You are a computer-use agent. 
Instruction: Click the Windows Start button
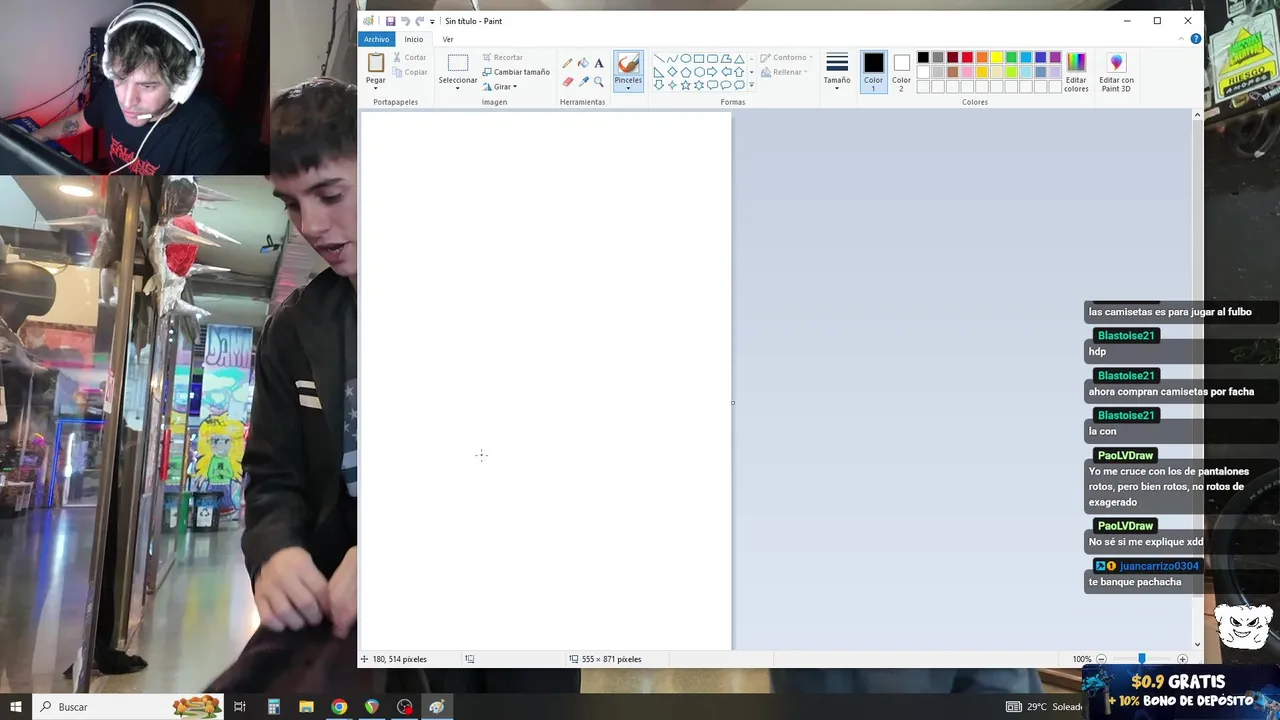click(16, 707)
